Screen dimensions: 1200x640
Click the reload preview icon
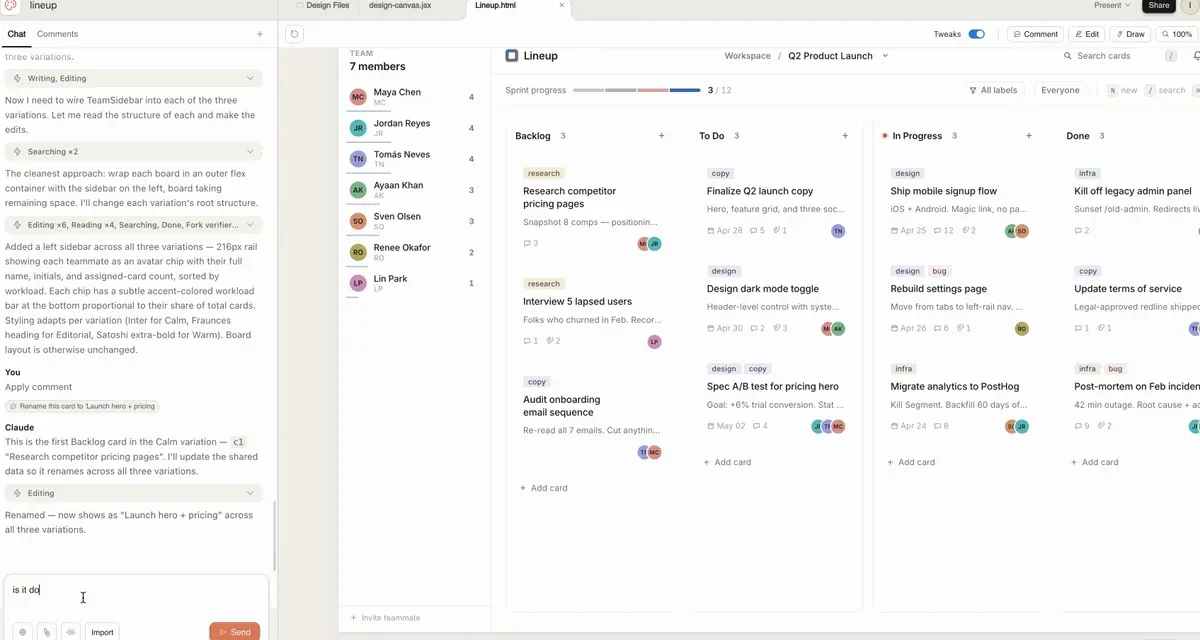coord(294,34)
